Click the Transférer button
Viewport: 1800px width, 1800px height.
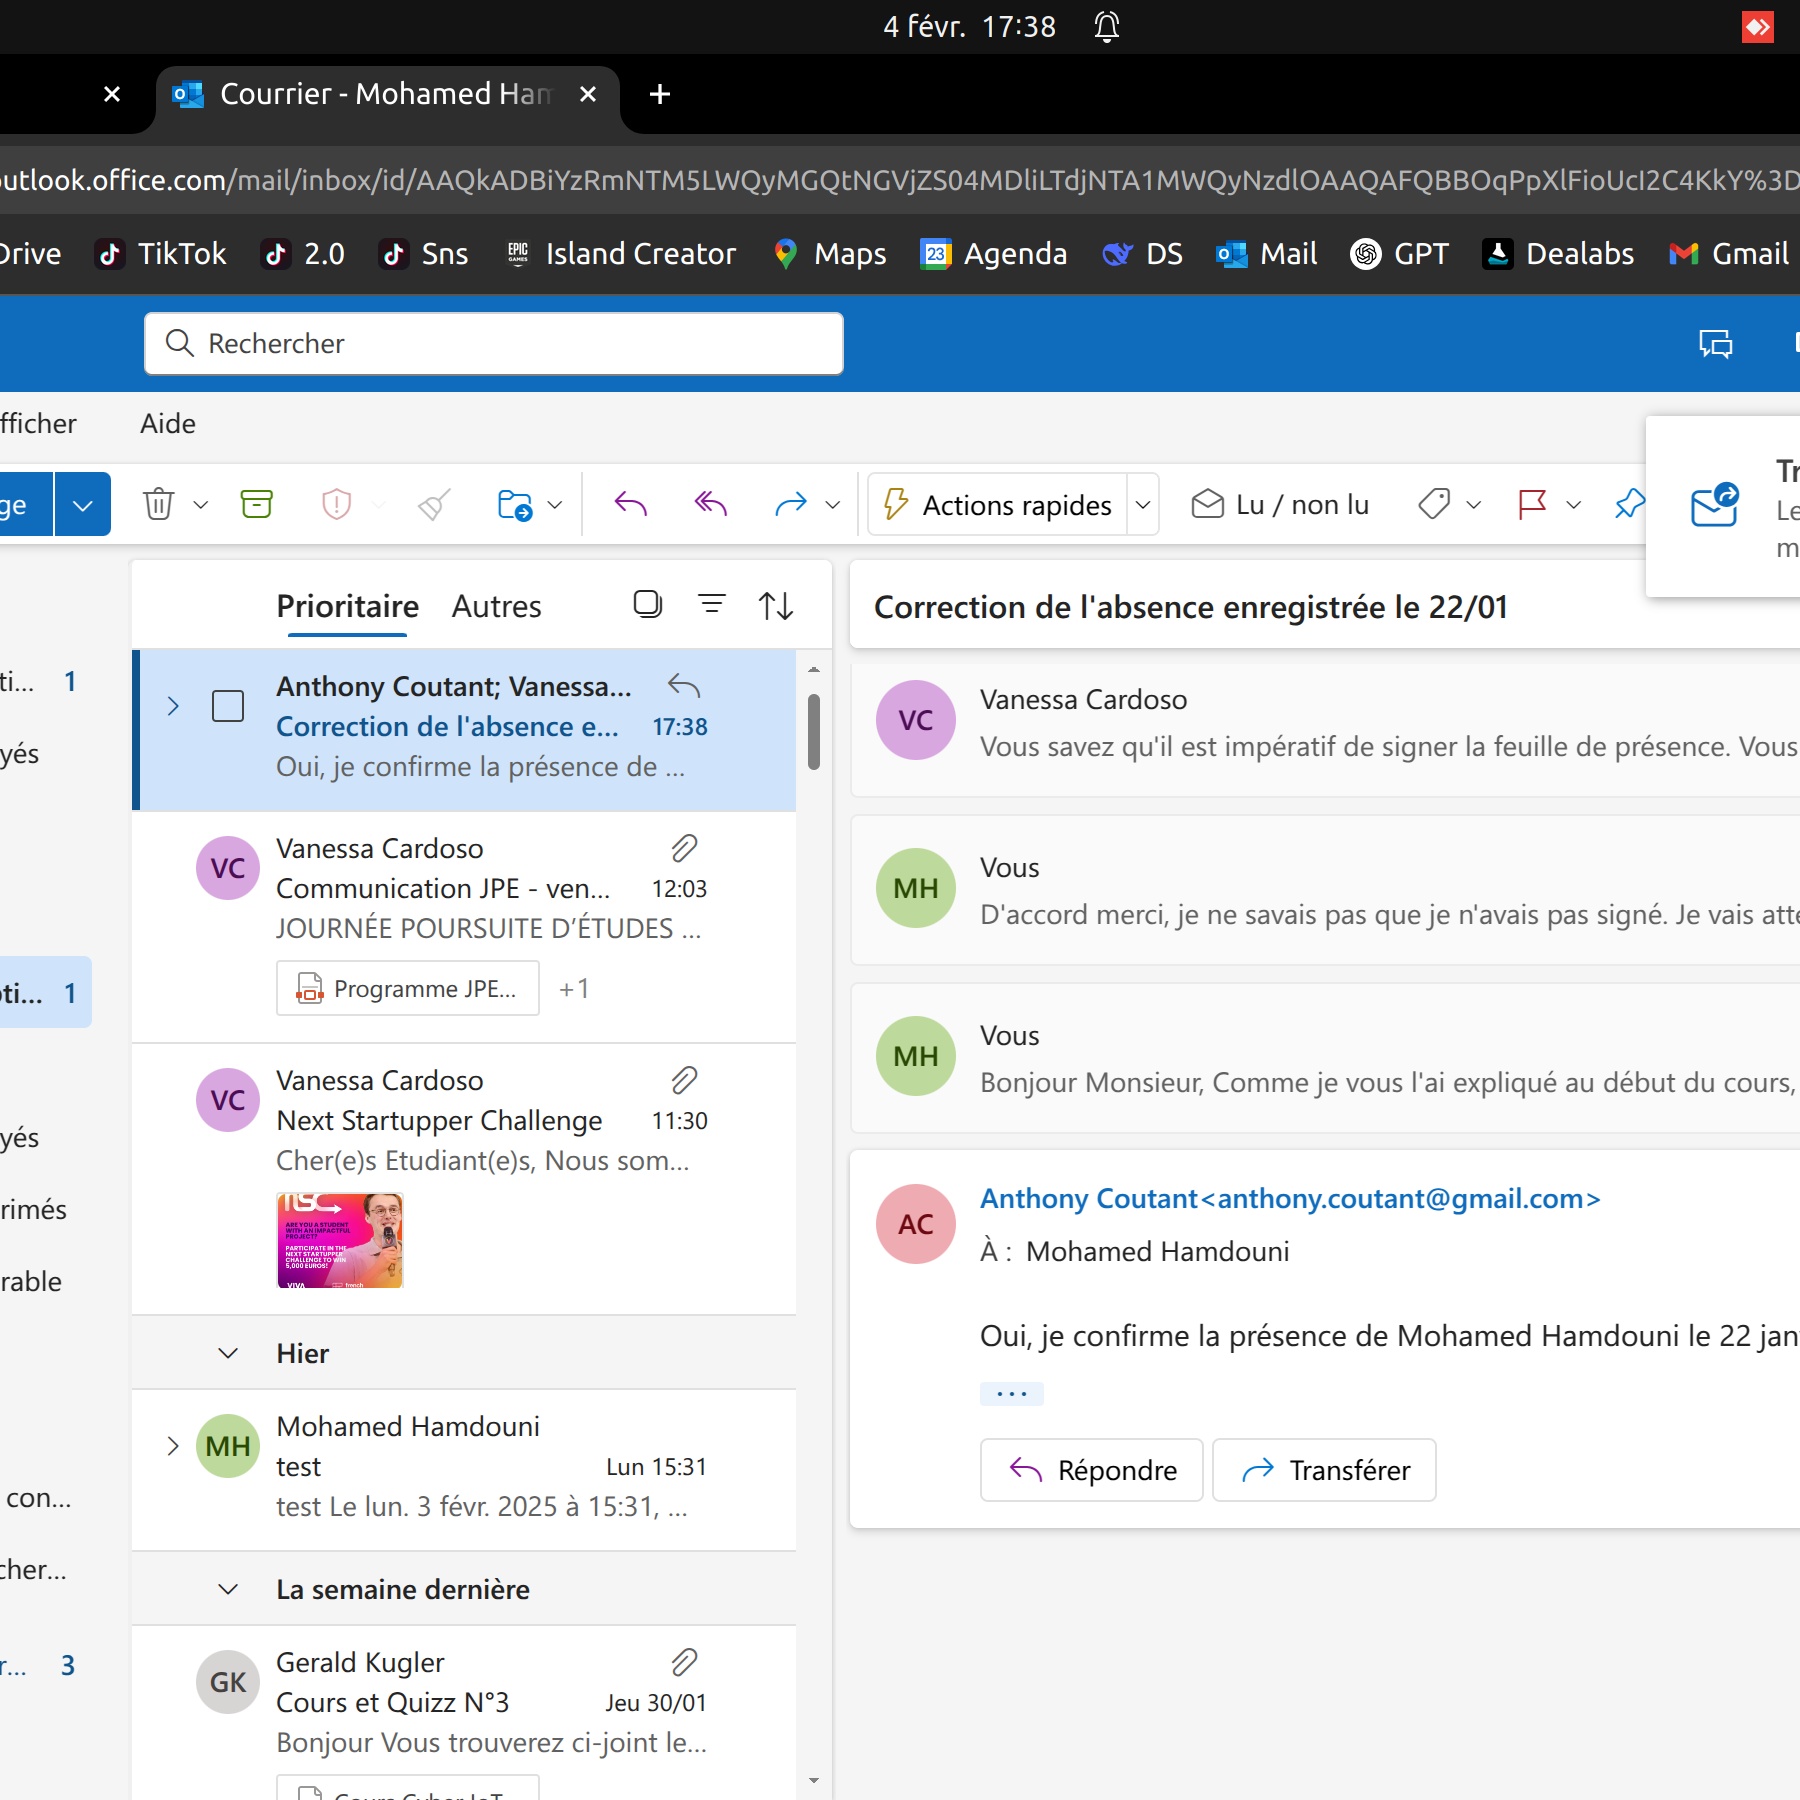pyautogui.click(x=1324, y=1470)
